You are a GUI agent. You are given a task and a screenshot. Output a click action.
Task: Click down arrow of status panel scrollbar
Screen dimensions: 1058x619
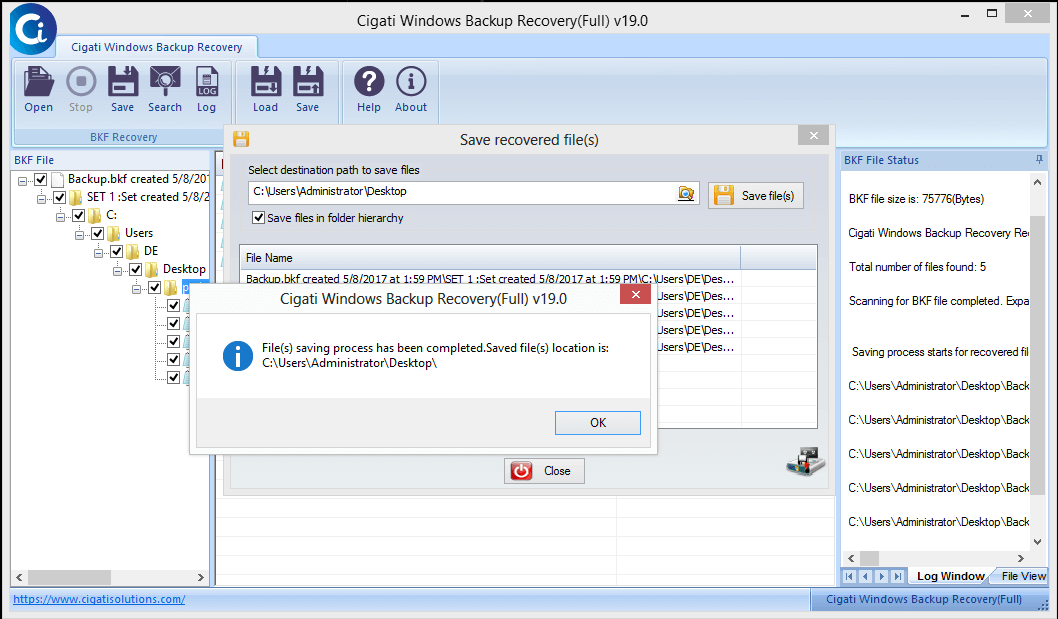click(x=1038, y=541)
